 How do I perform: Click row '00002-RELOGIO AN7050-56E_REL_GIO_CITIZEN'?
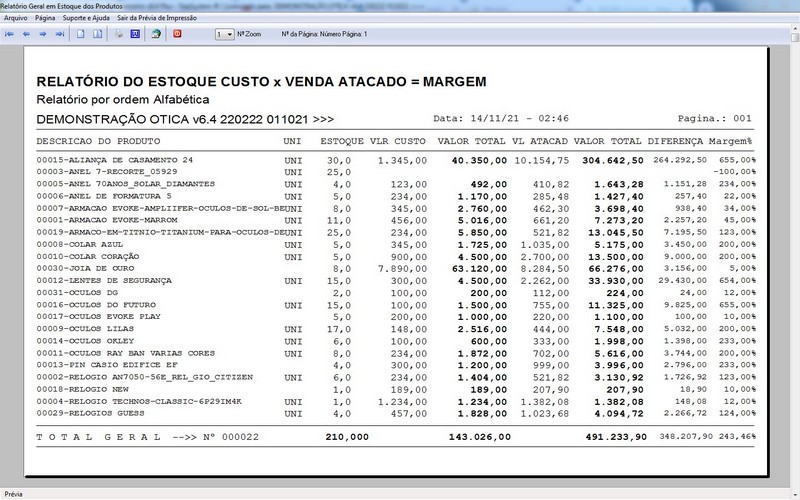[395, 378]
